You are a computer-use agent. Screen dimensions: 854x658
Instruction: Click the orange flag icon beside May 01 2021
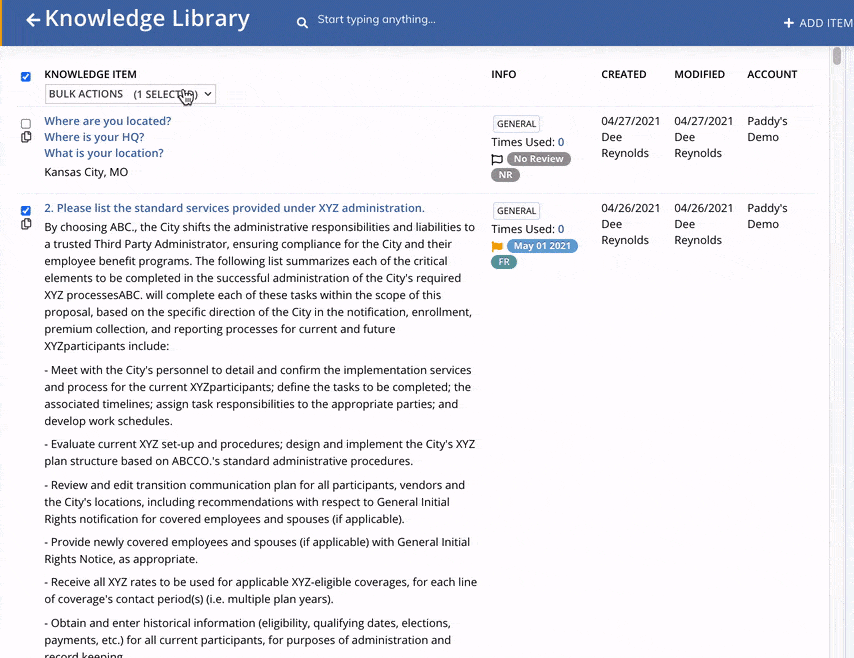pos(497,246)
